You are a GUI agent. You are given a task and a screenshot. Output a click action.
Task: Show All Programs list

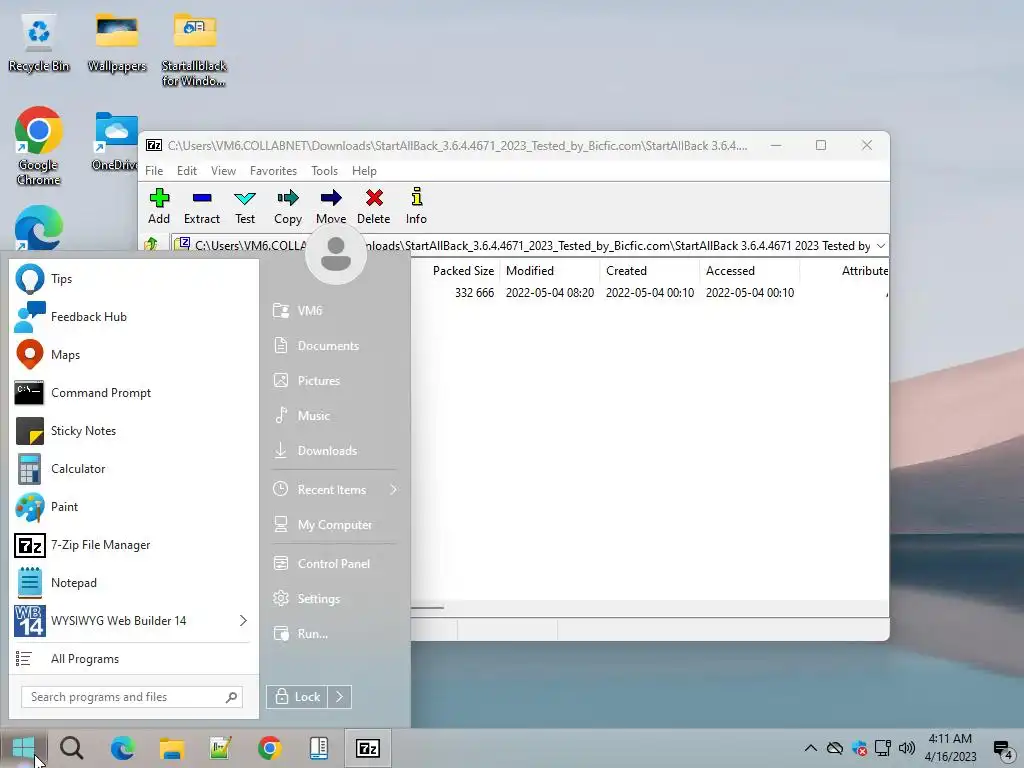pyautogui.click(x=134, y=659)
